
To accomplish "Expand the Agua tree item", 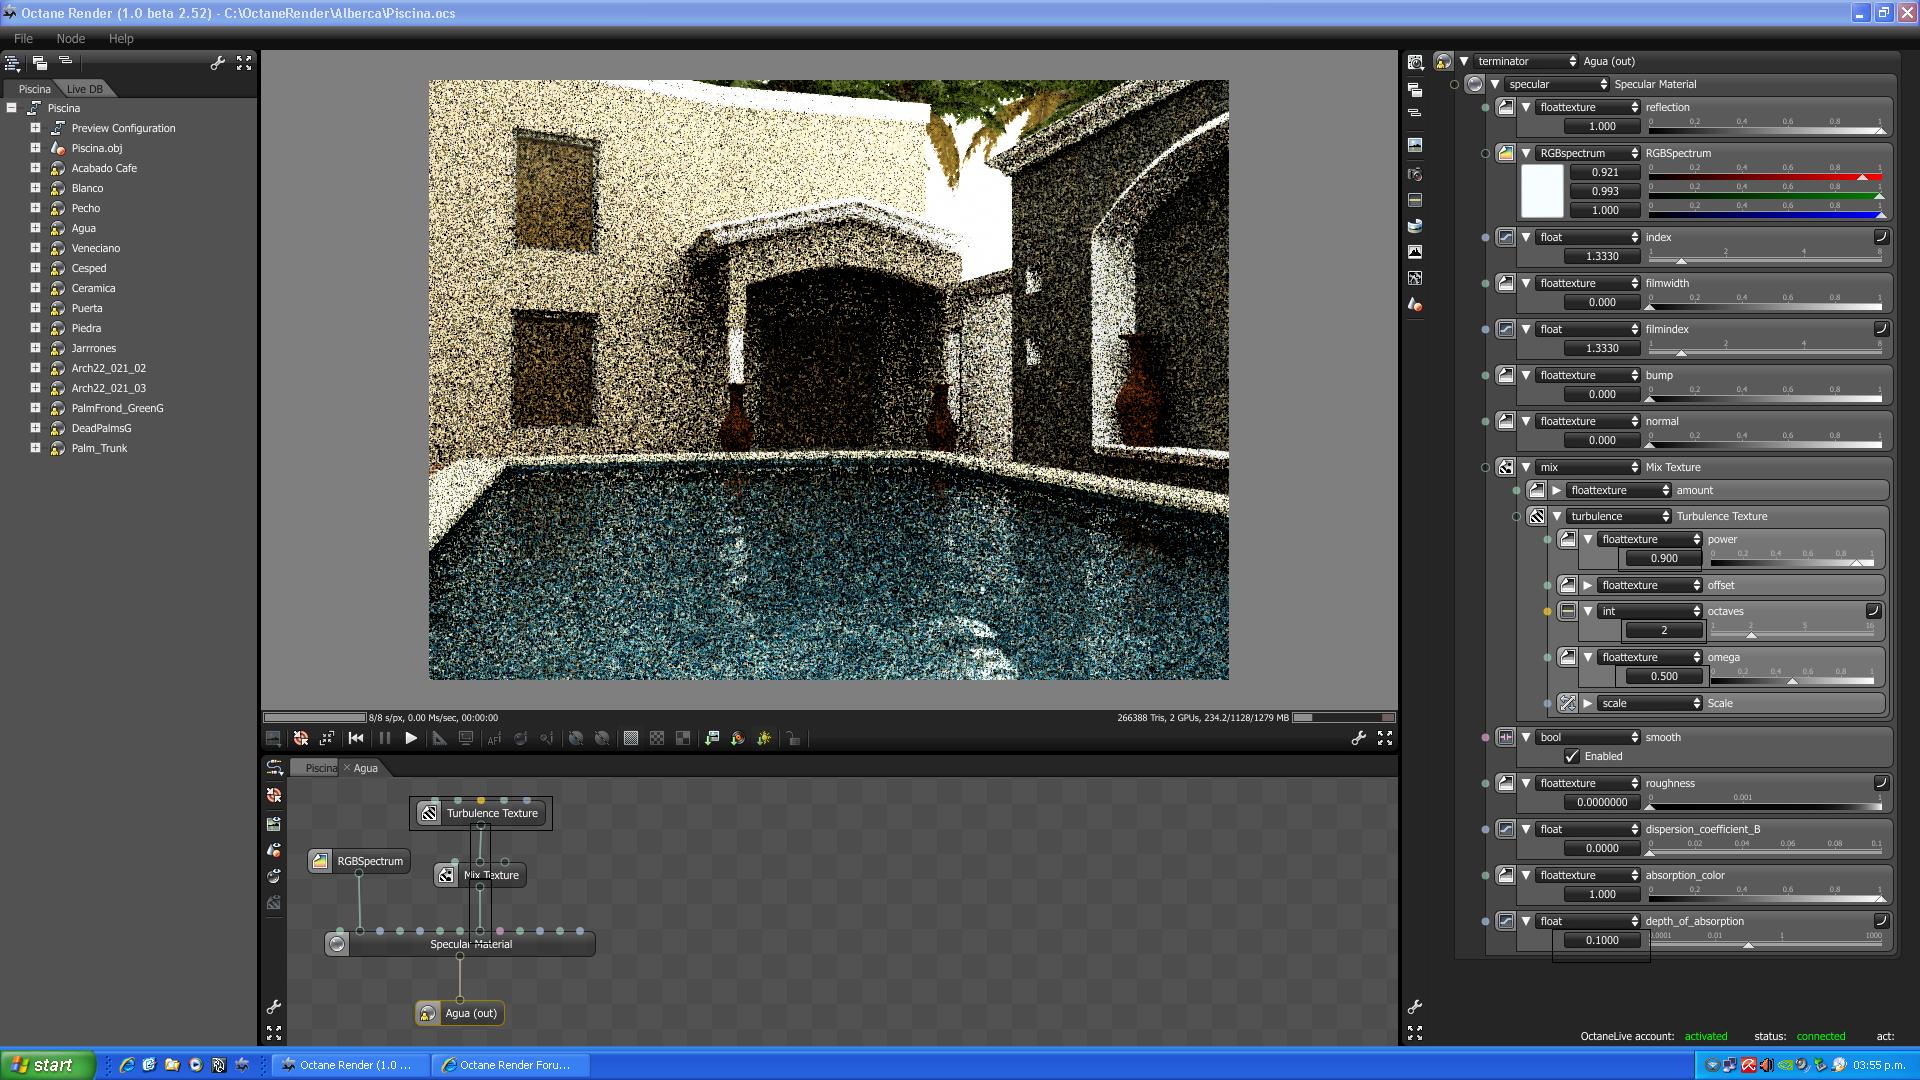I will coord(35,228).
